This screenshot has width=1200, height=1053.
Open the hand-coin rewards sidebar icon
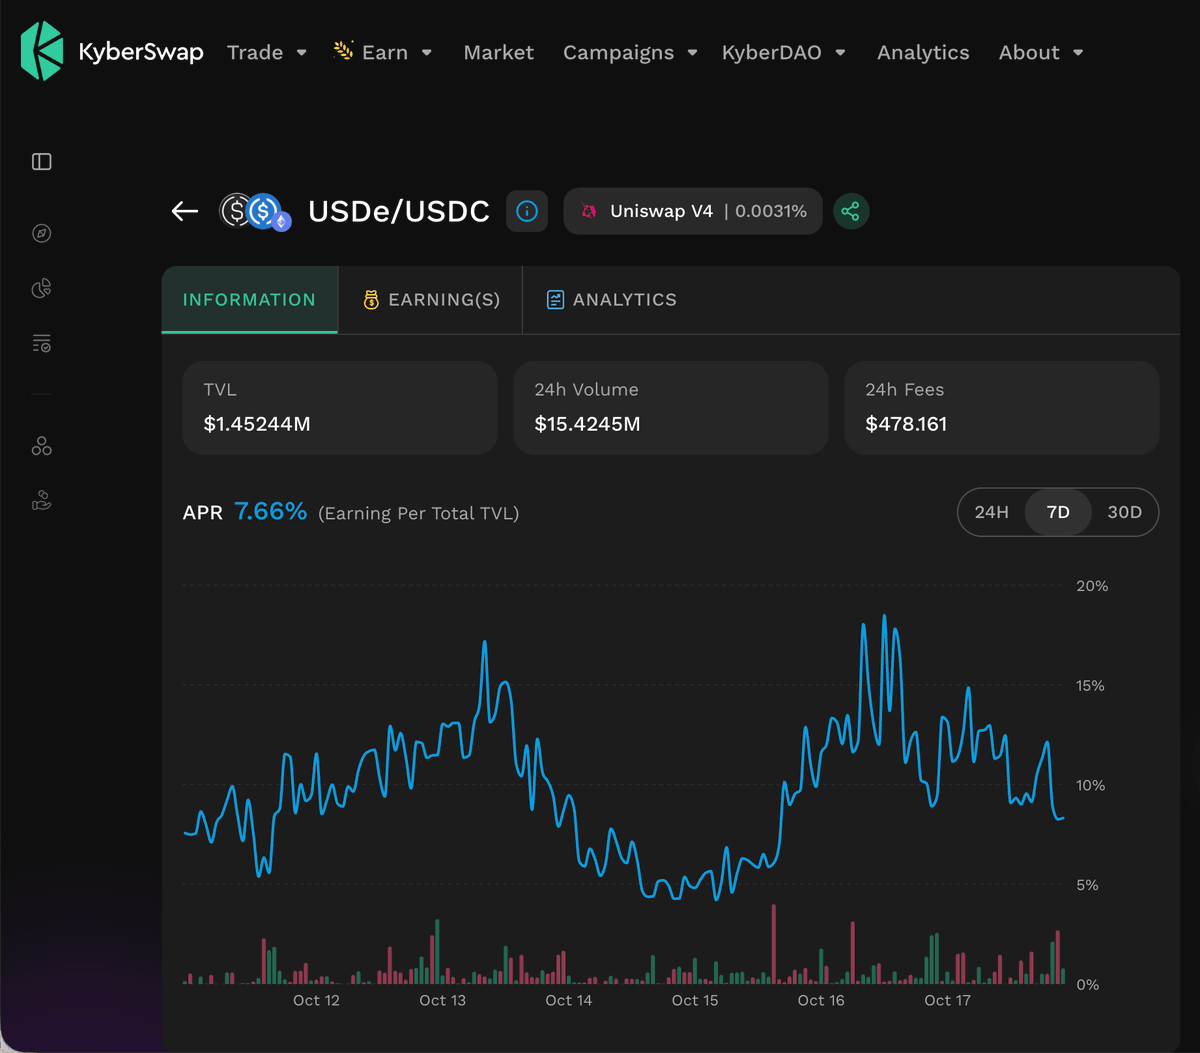click(x=41, y=501)
